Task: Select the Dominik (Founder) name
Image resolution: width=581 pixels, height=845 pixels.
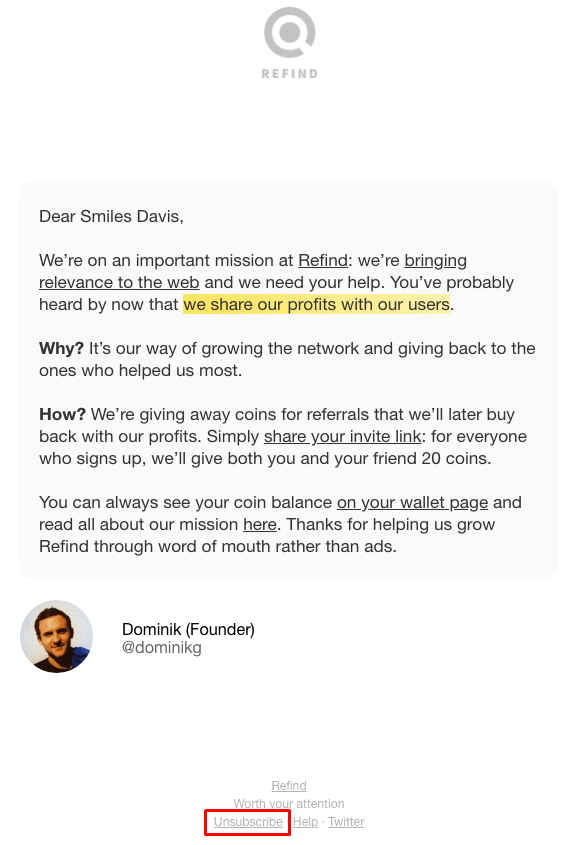Action: pos(188,629)
